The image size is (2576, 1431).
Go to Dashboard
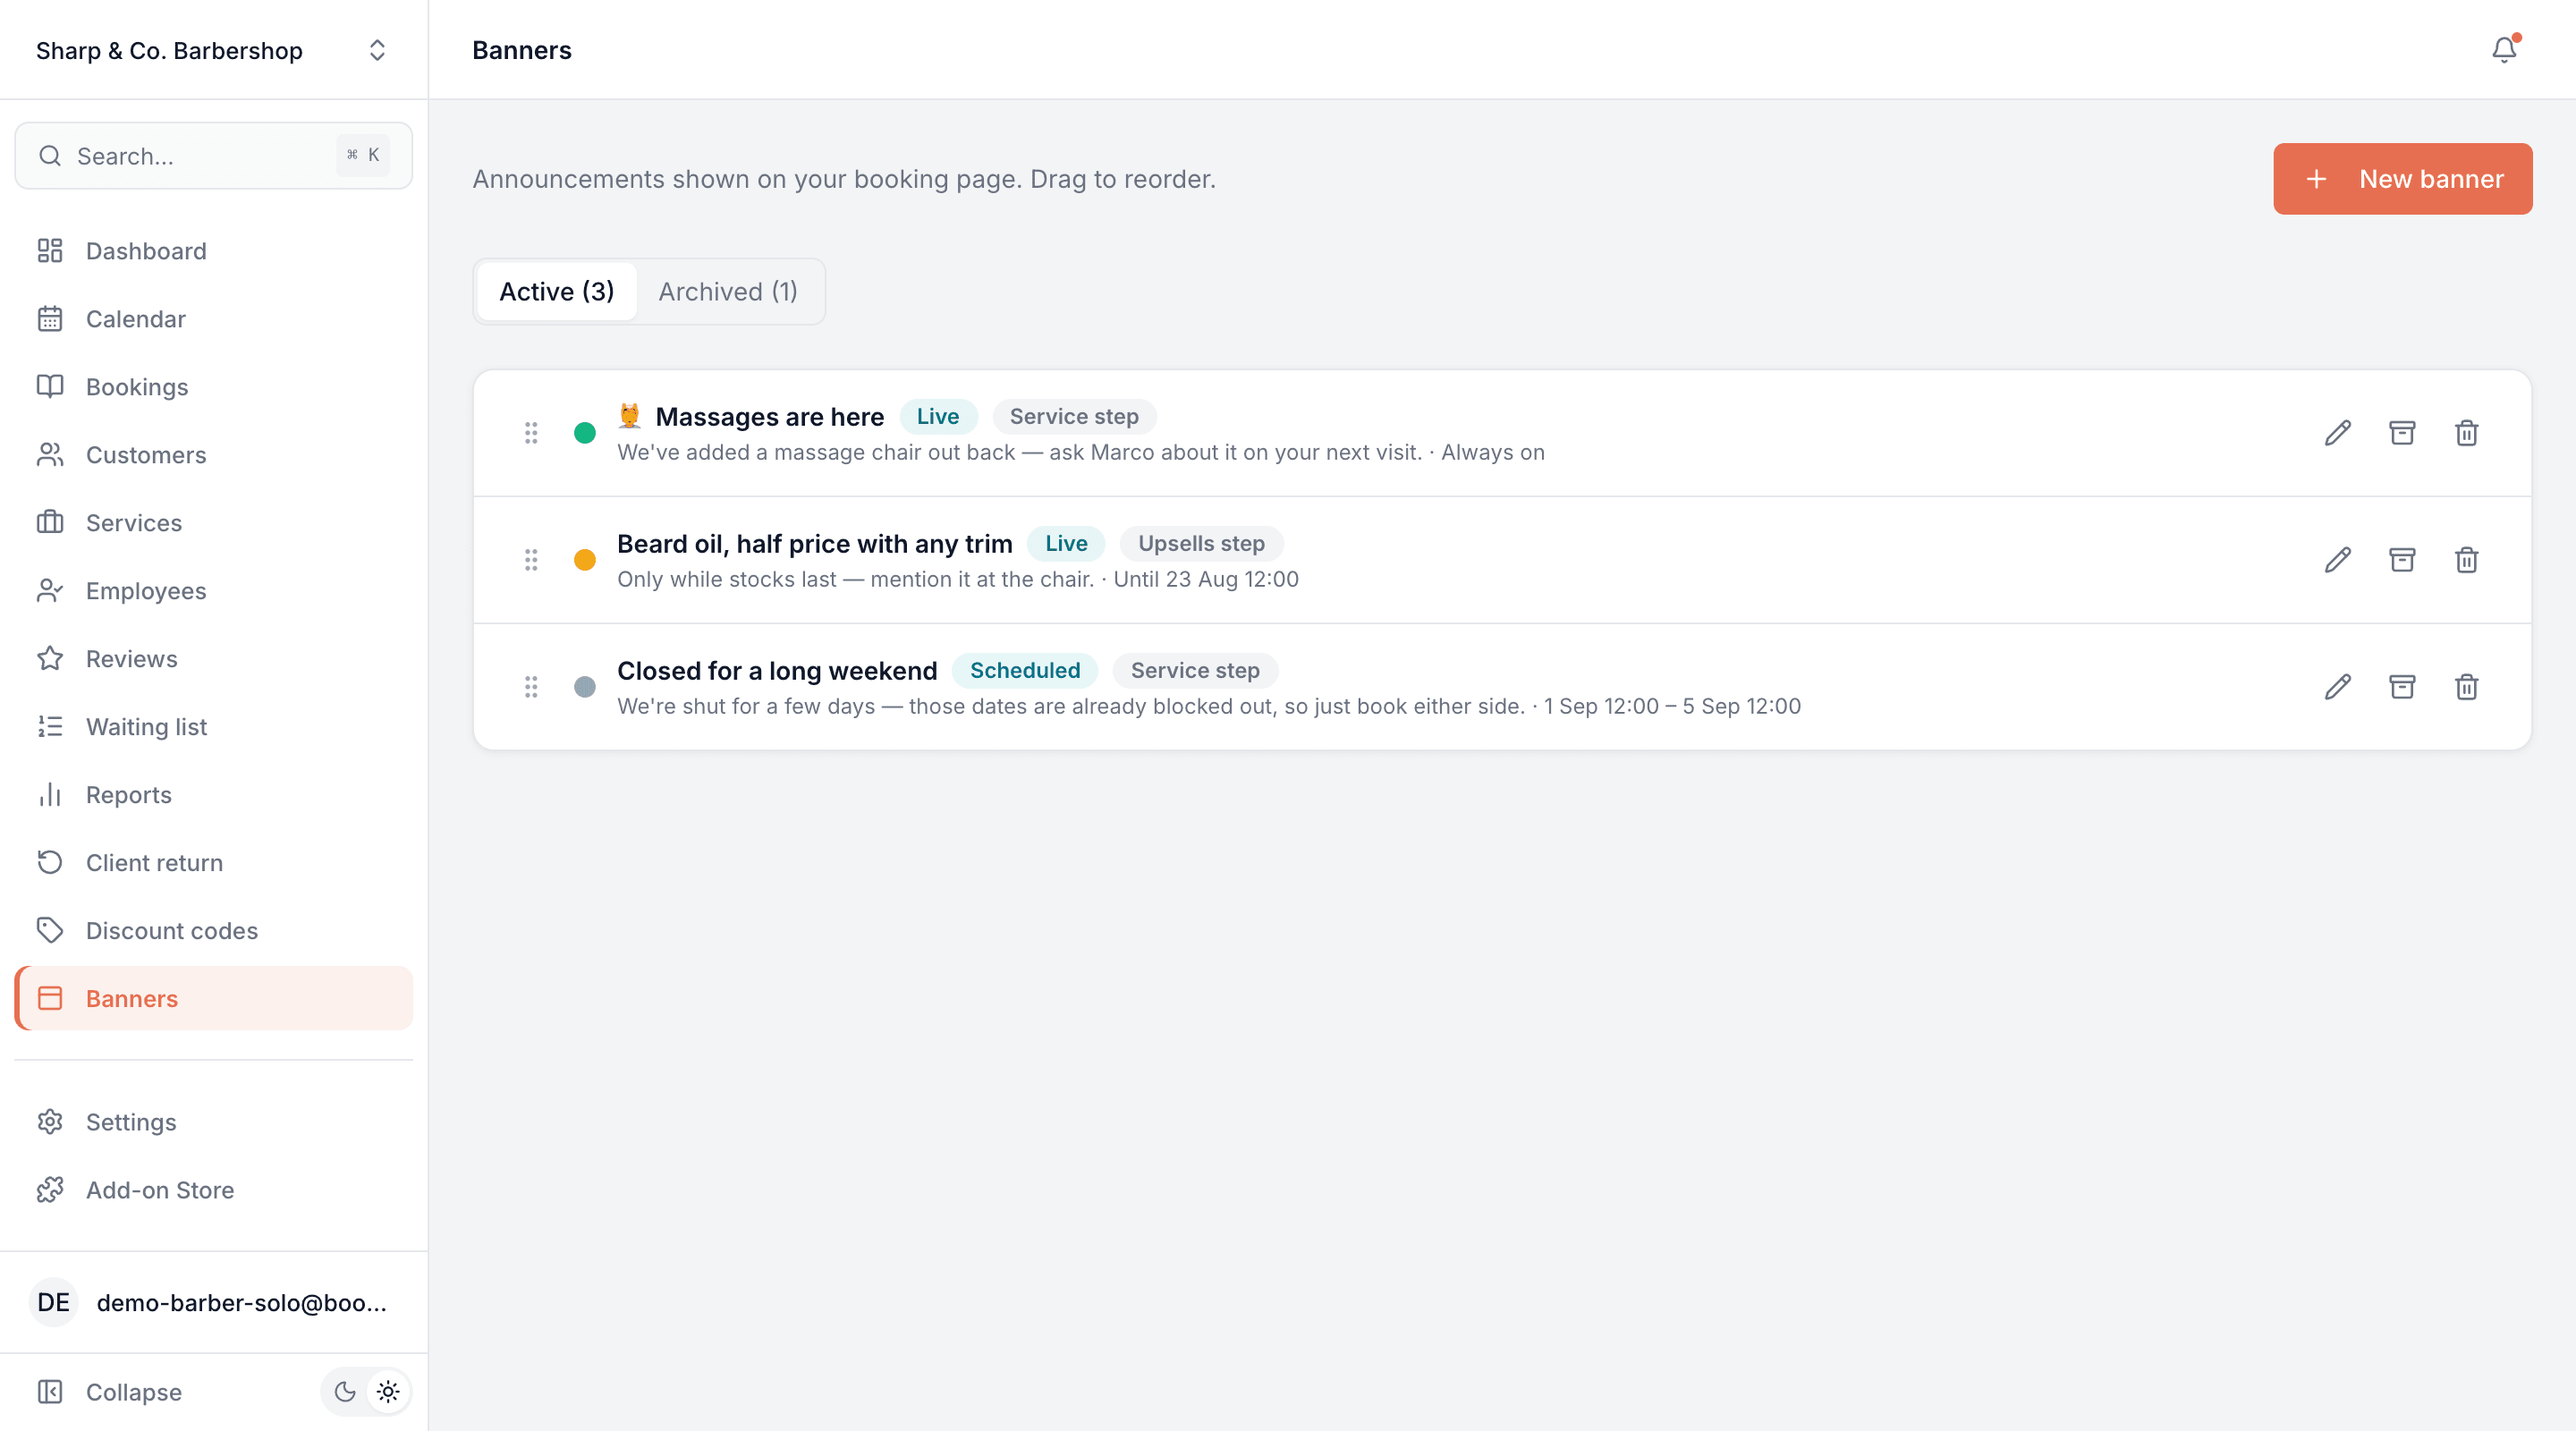click(x=213, y=251)
